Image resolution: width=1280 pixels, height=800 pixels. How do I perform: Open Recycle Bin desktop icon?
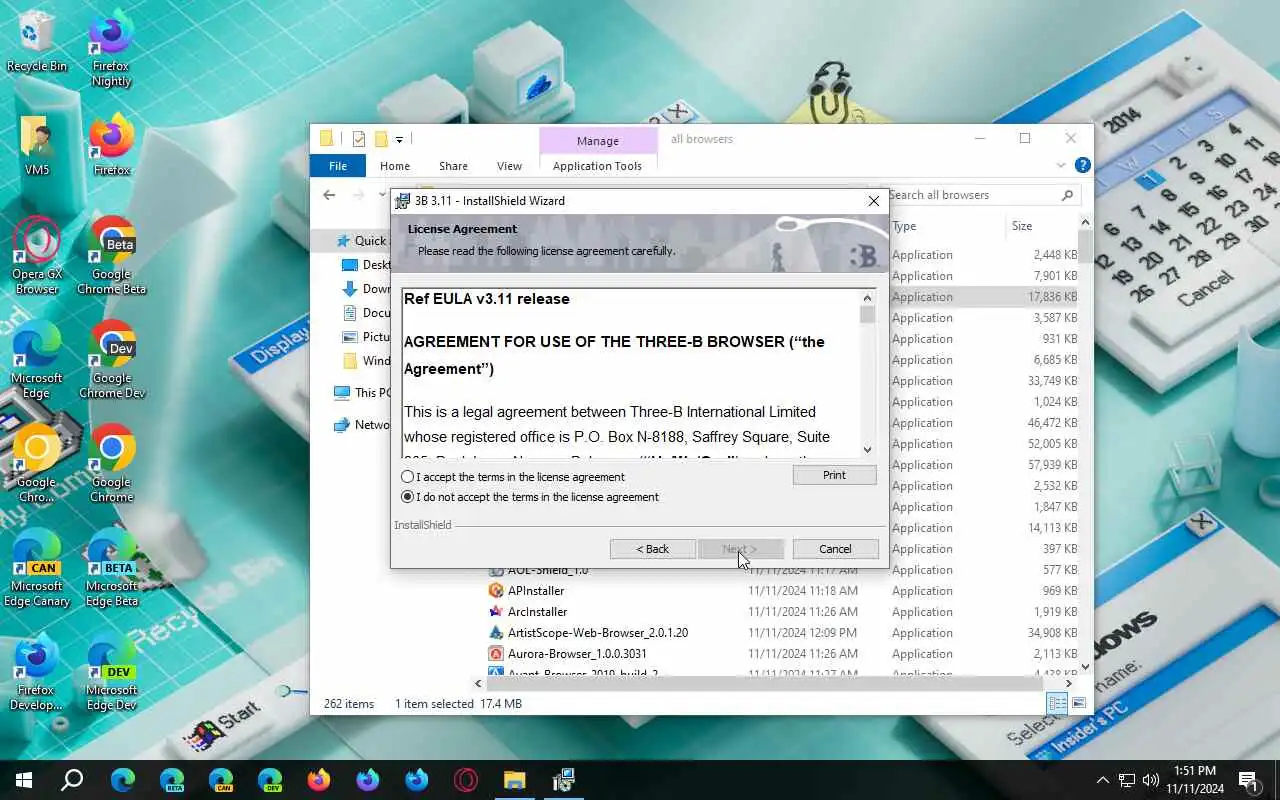pyautogui.click(x=37, y=41)
